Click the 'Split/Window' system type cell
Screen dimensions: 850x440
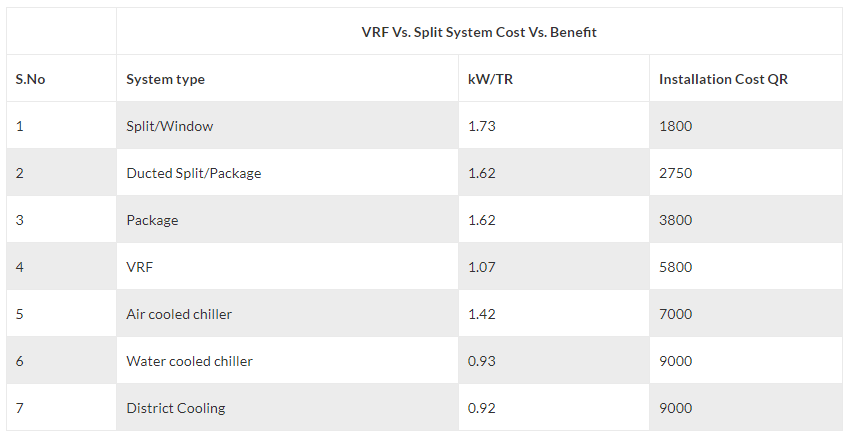point(169,126)
